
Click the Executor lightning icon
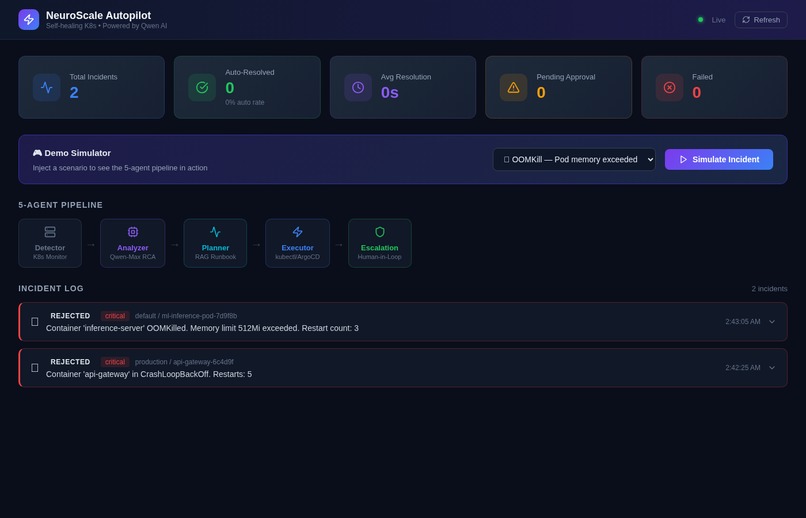point(298,232)
